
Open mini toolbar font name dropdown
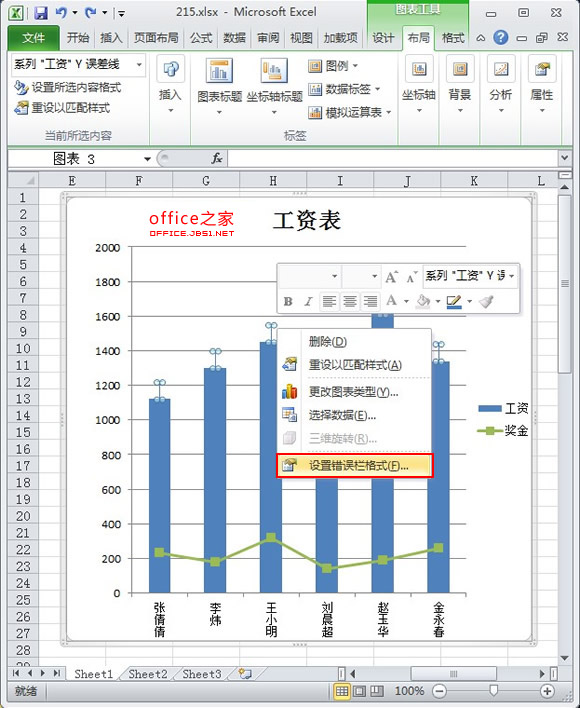334,276
